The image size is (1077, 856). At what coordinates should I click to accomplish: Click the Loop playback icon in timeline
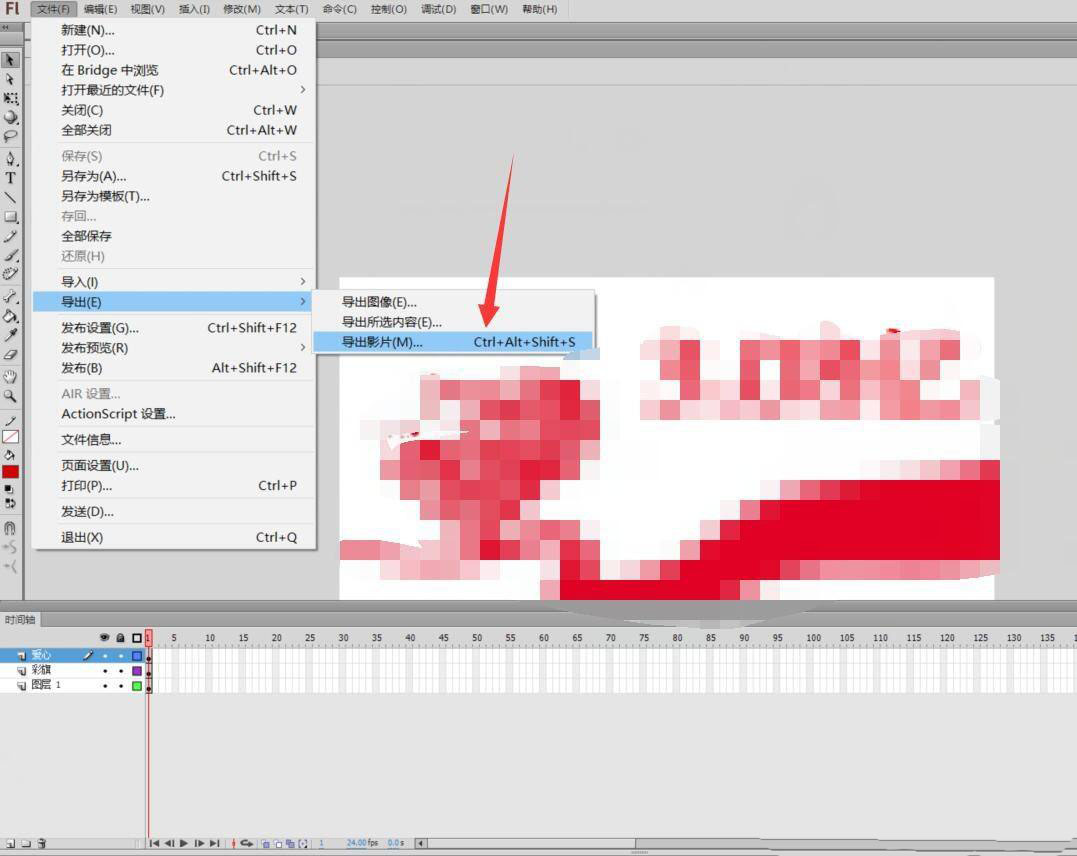point(247,843)
